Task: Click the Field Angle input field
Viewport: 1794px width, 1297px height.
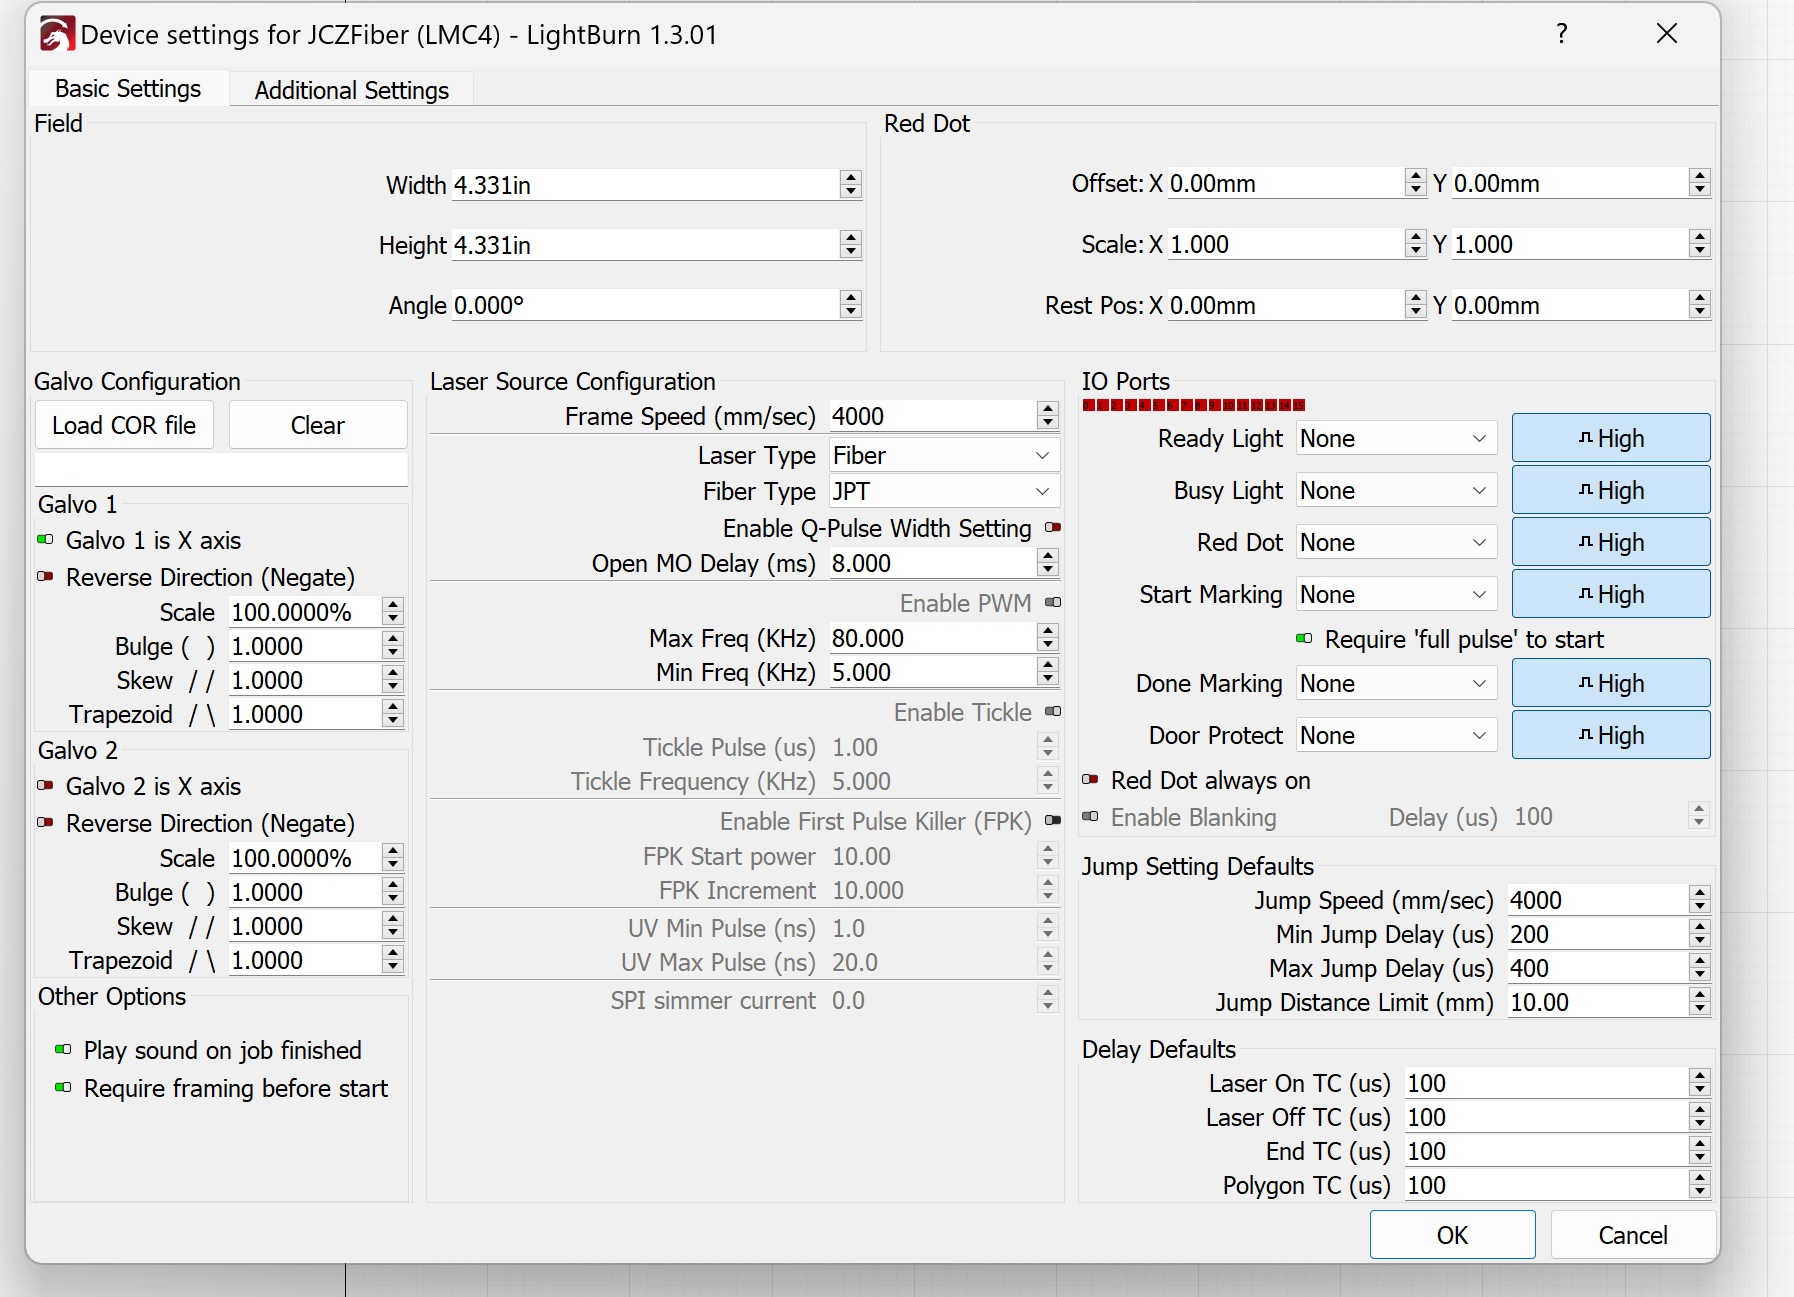Action: tap(645, 305)
